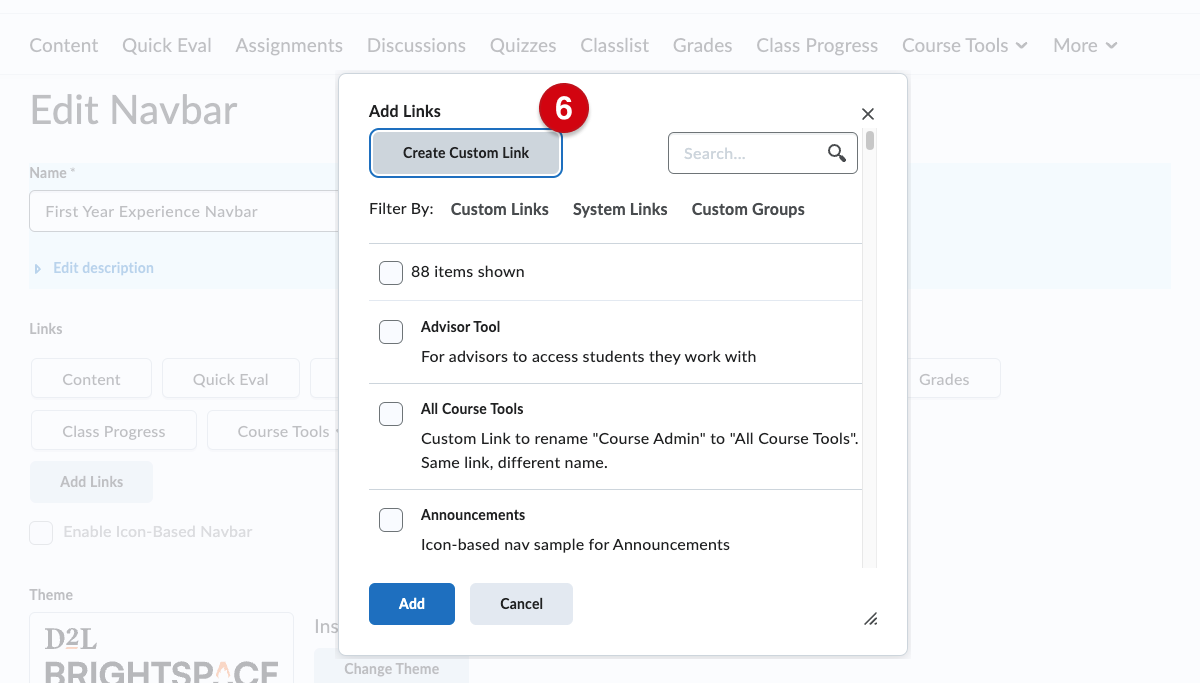
Task: Select the Class Progress link chip
Action: [114, 431]
